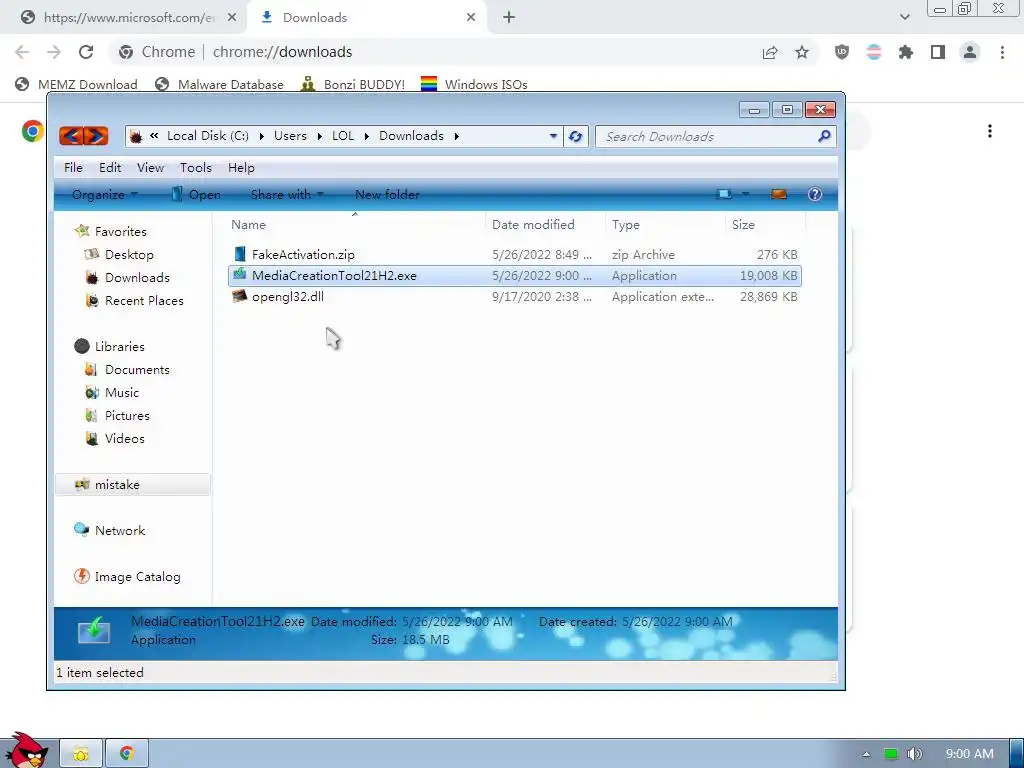Open the Share with dropdown
Viewport: 1024px width, 768px height.
coord(287,194)
